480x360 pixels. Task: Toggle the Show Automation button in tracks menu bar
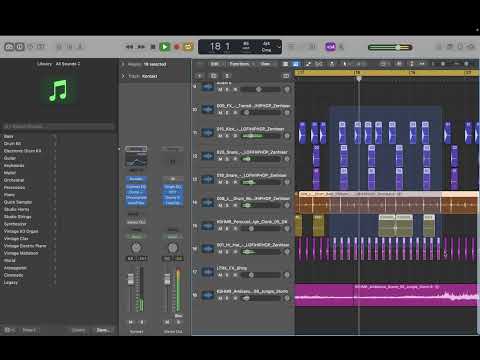308,64
